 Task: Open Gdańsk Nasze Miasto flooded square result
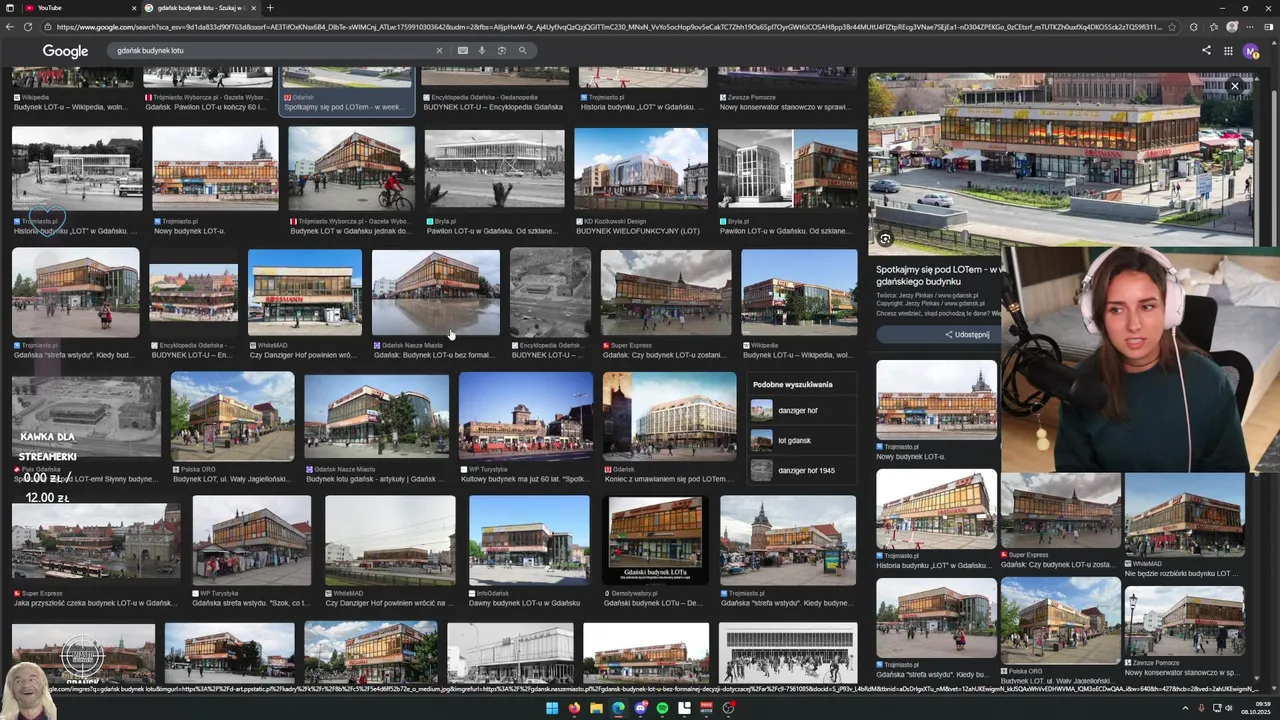[x=436, y=292]
